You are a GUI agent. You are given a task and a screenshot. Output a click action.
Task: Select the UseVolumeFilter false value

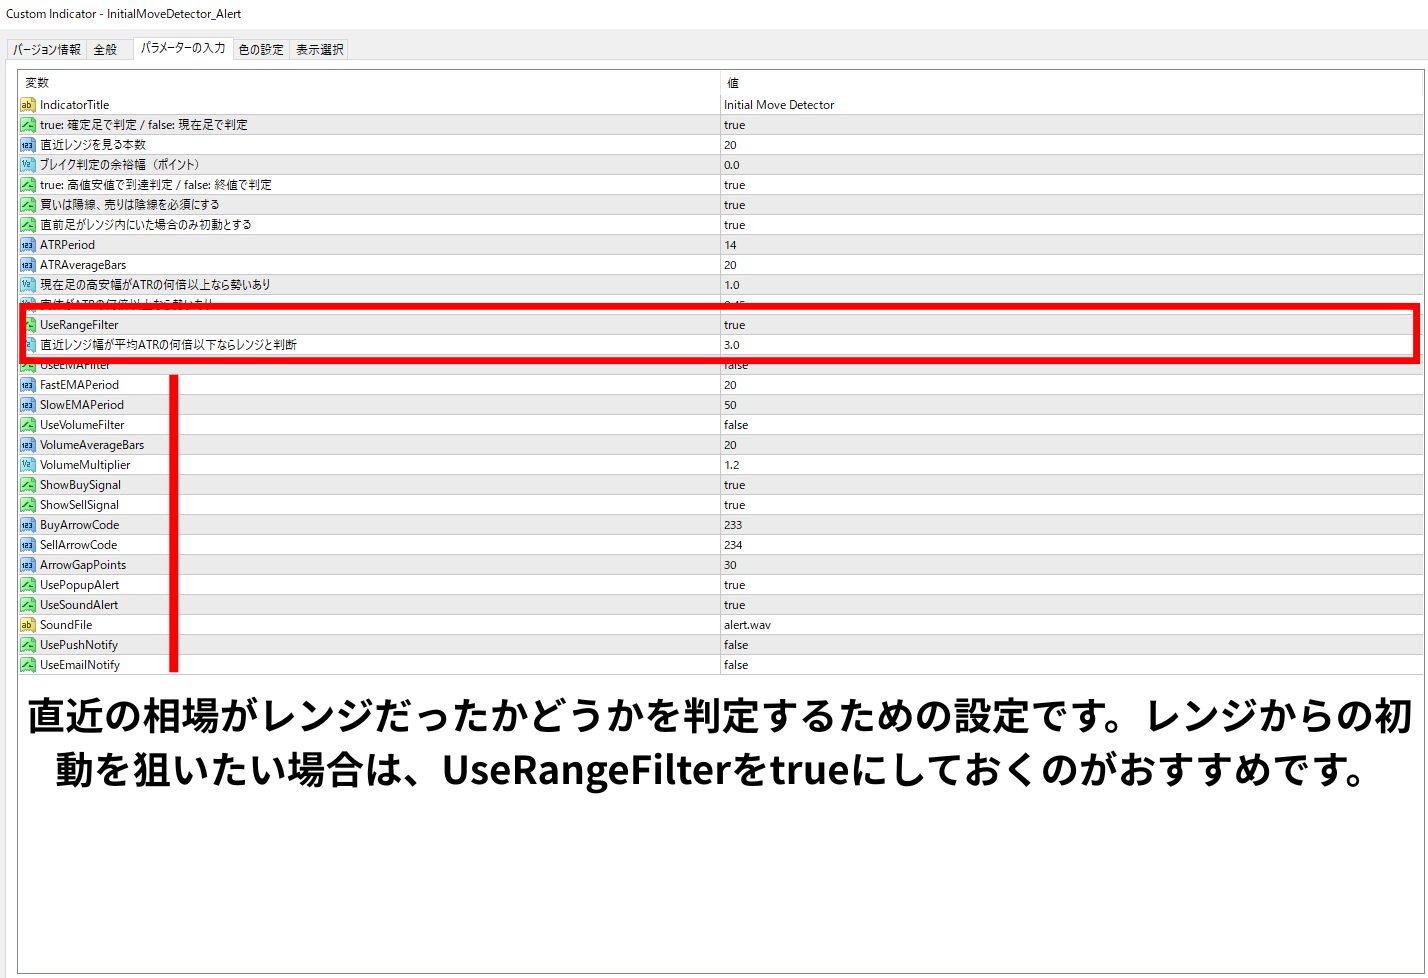(736, 425)
